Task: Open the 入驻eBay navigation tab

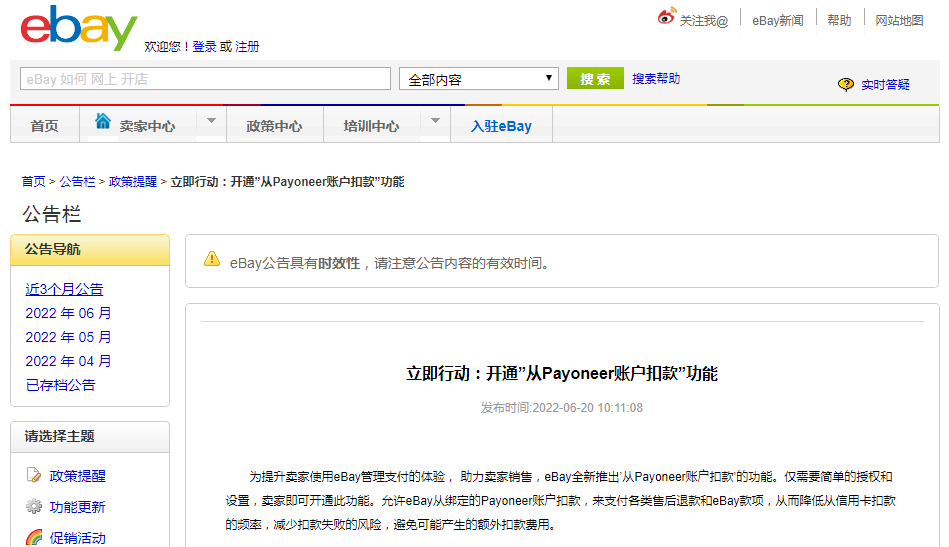Action: [501, 126]
